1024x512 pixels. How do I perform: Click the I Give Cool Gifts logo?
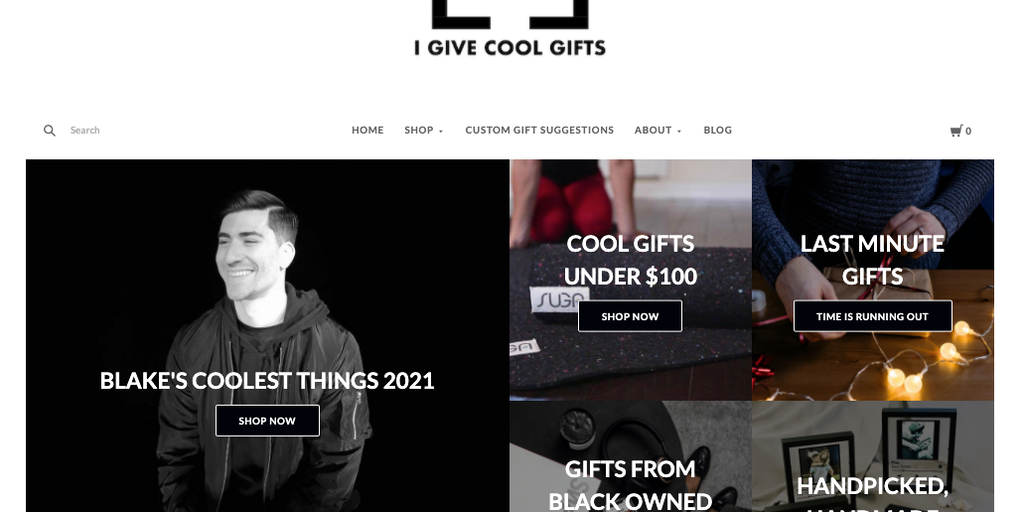tap(510, 28)
